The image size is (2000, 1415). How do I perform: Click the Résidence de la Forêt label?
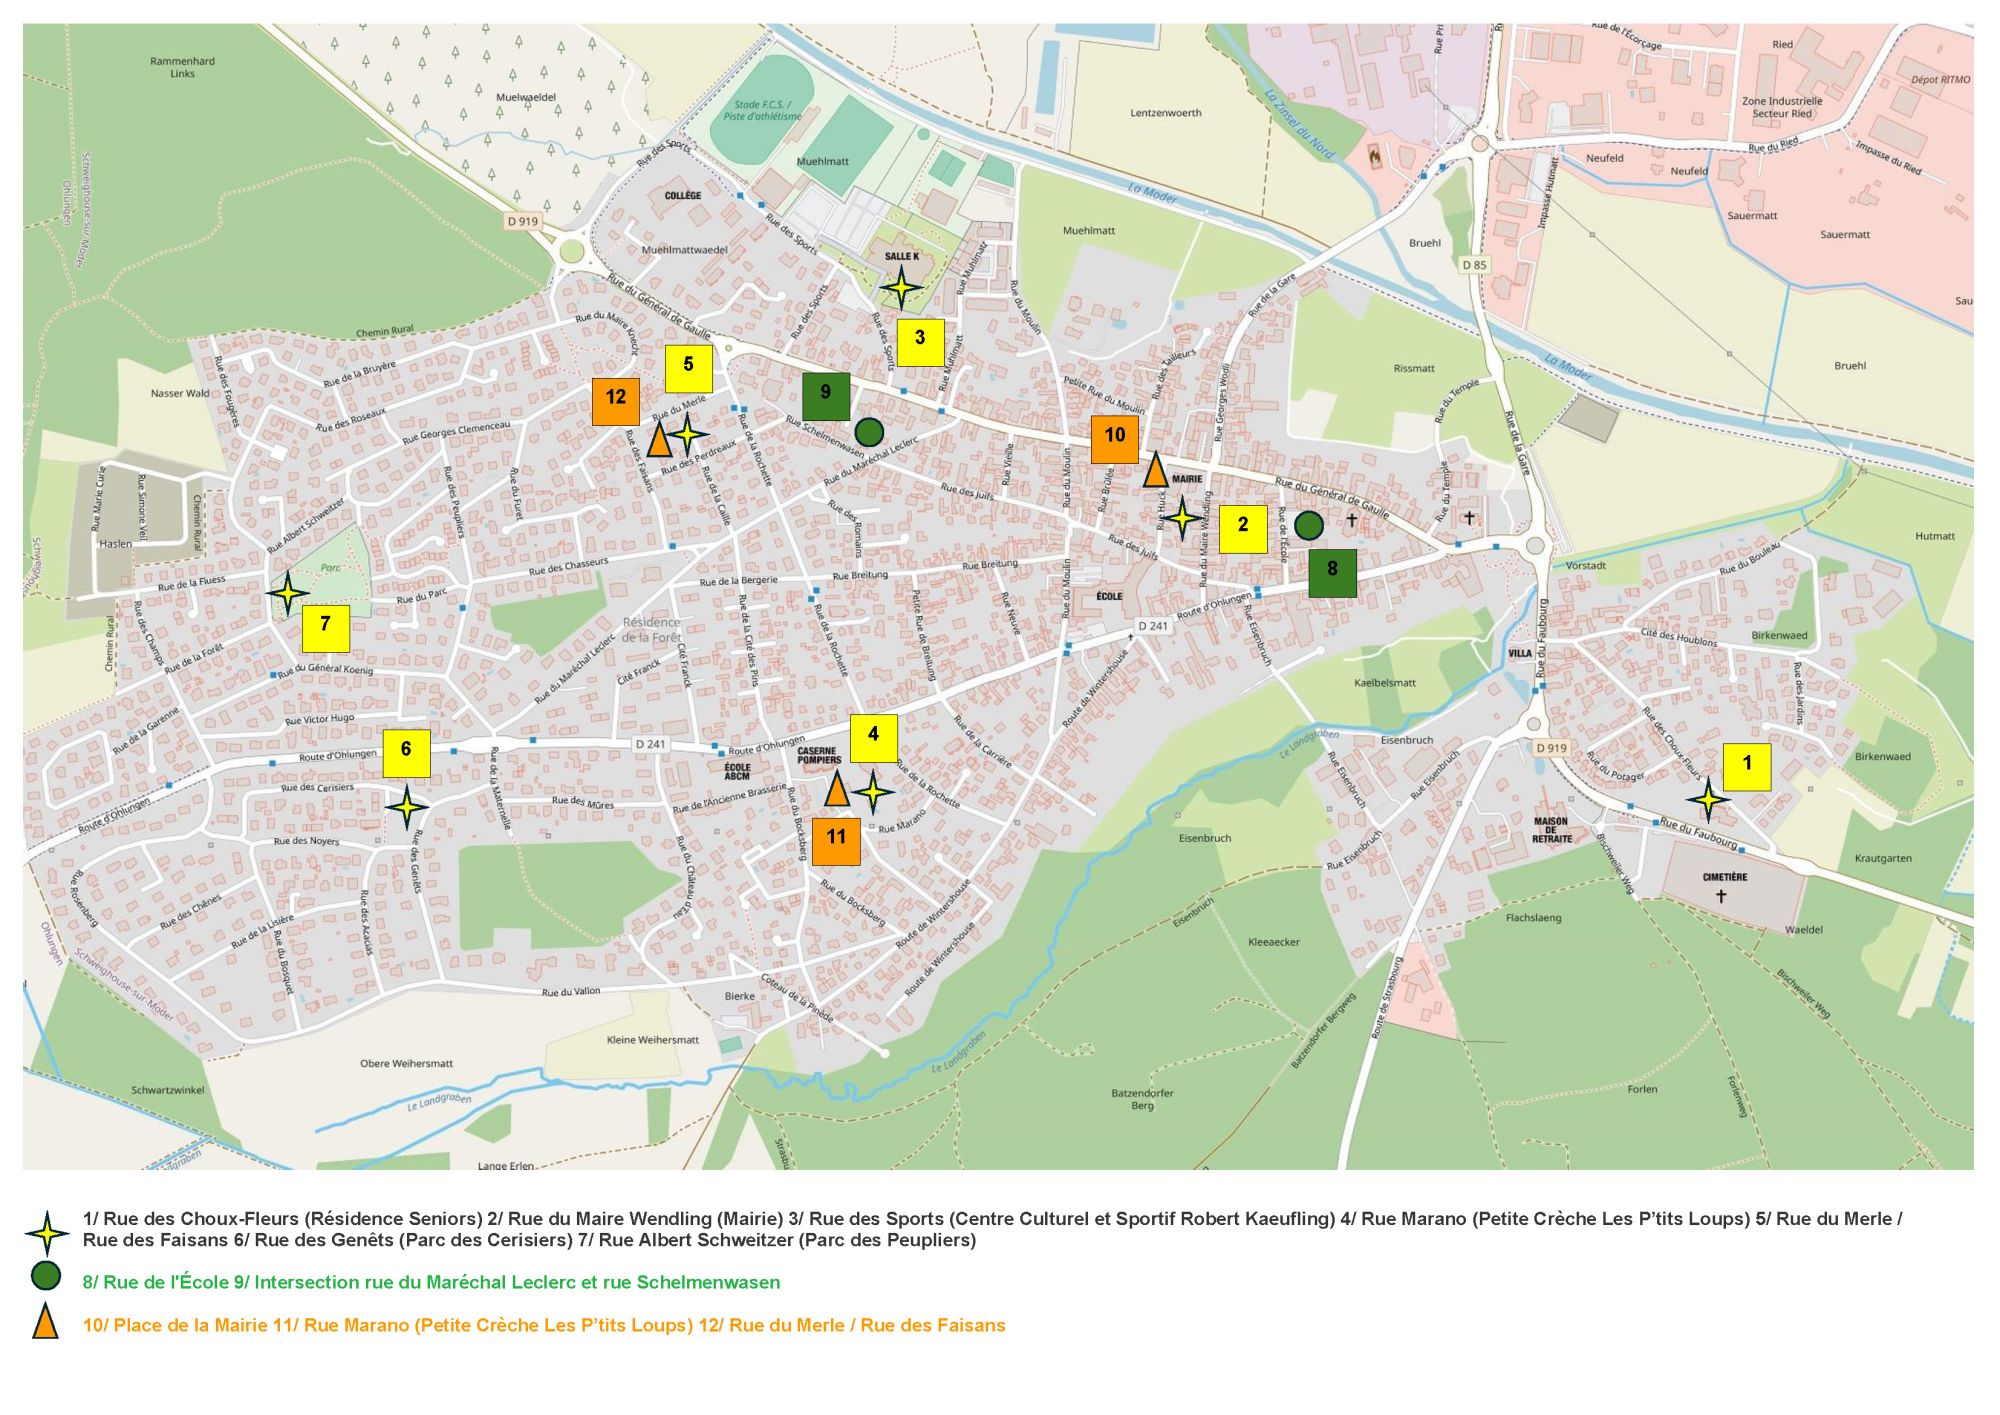point(651,630)
